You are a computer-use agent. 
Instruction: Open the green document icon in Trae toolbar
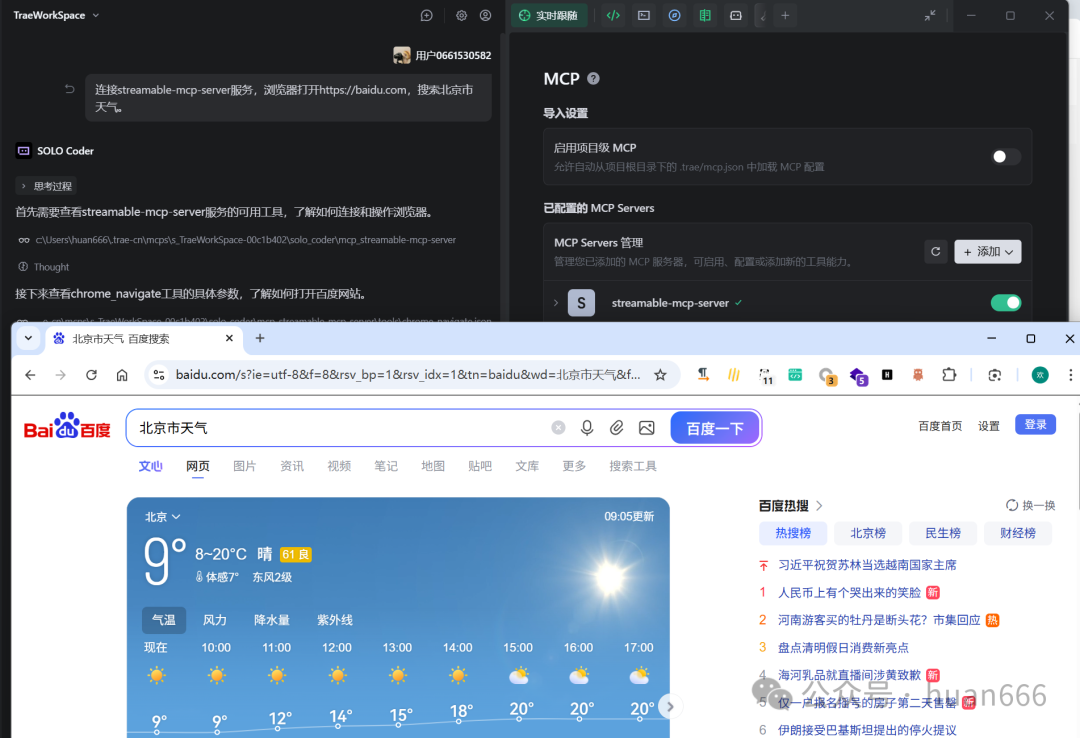[705, 15]
